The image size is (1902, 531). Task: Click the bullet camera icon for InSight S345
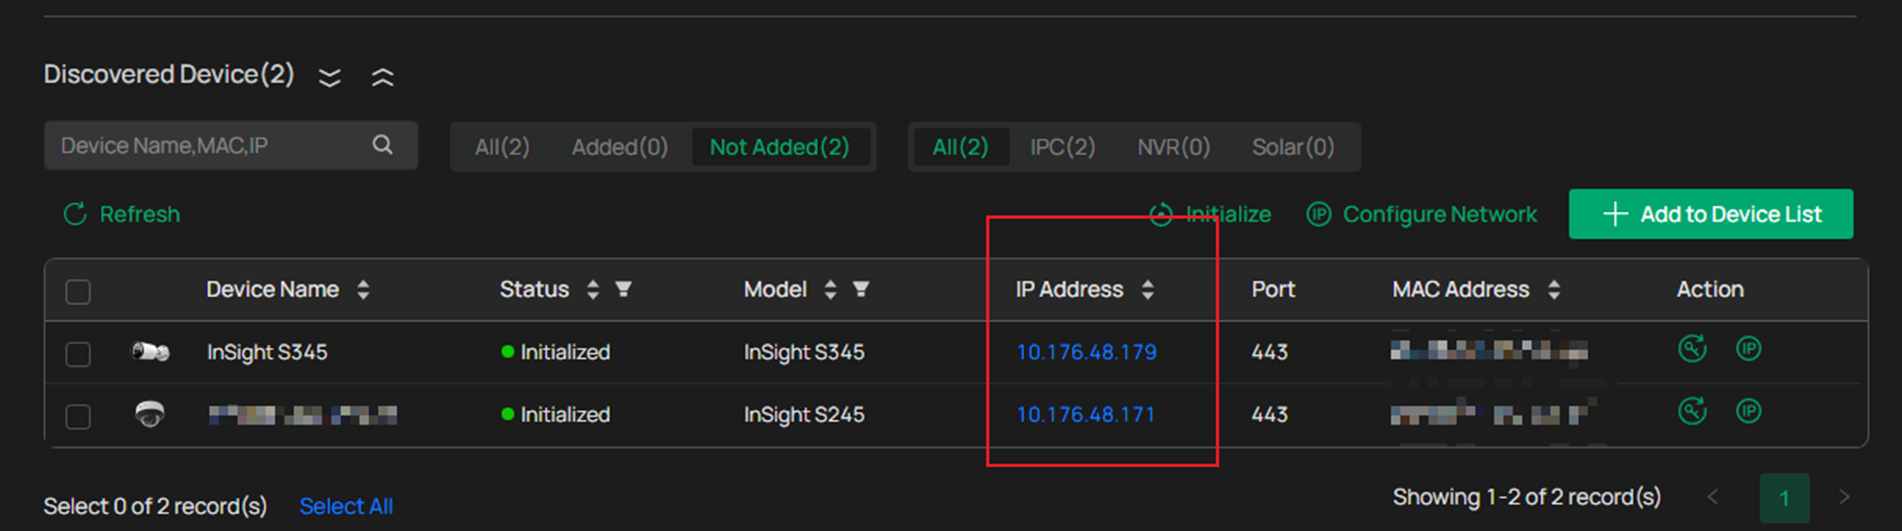pyautogui.click(x=150, y=352)
